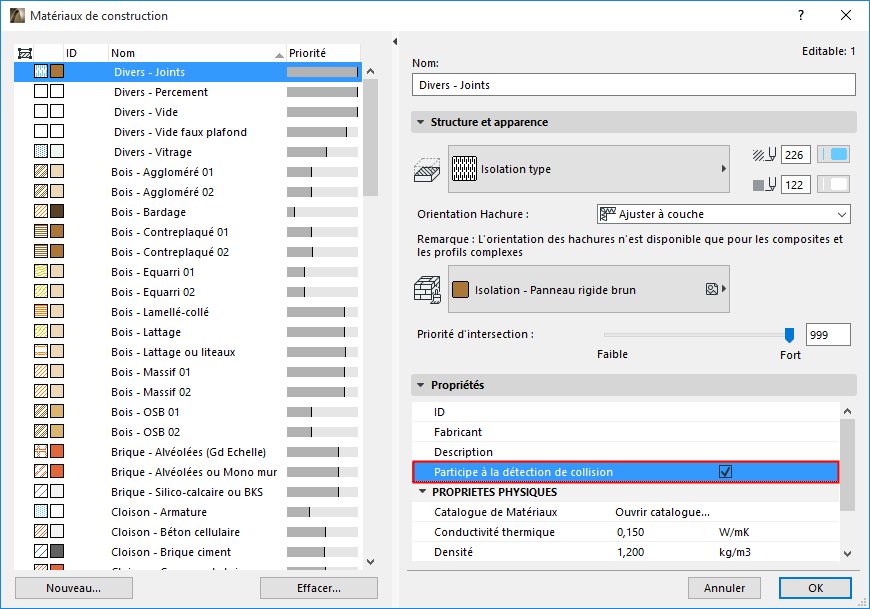
Task: Click the ArchiCAD app icon in the title bar
Action: pos(17,16)
